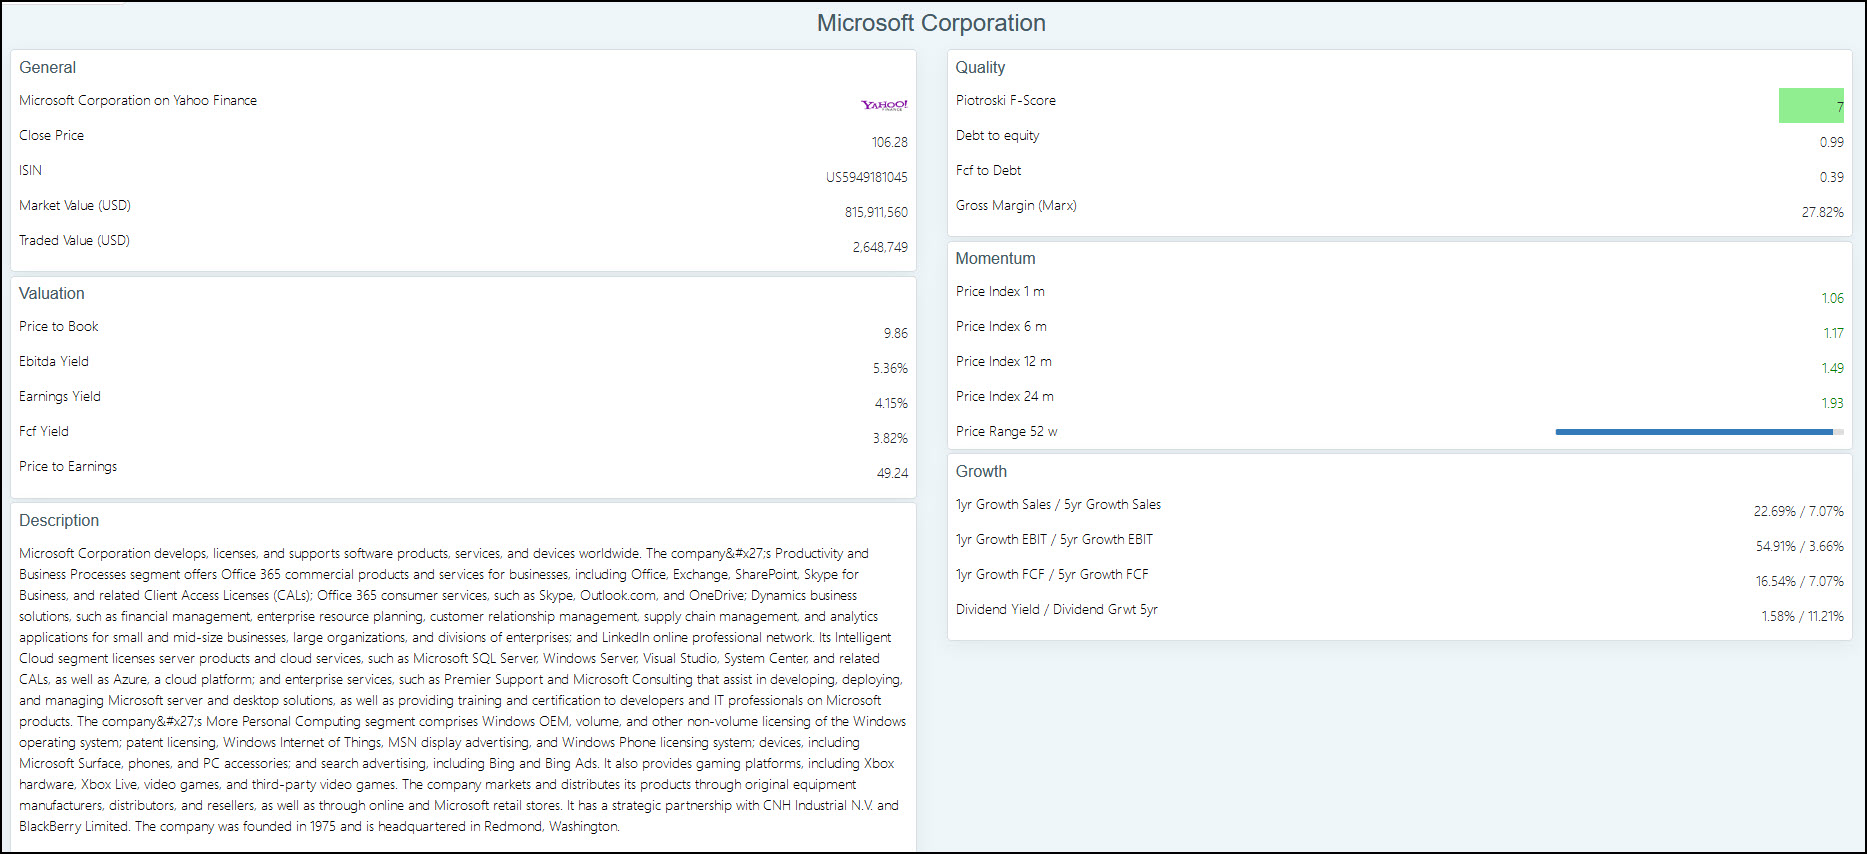This screenshot has width=1867, height=854.
Task: Click the 'Price to Earnings' label
Action: 68,466
